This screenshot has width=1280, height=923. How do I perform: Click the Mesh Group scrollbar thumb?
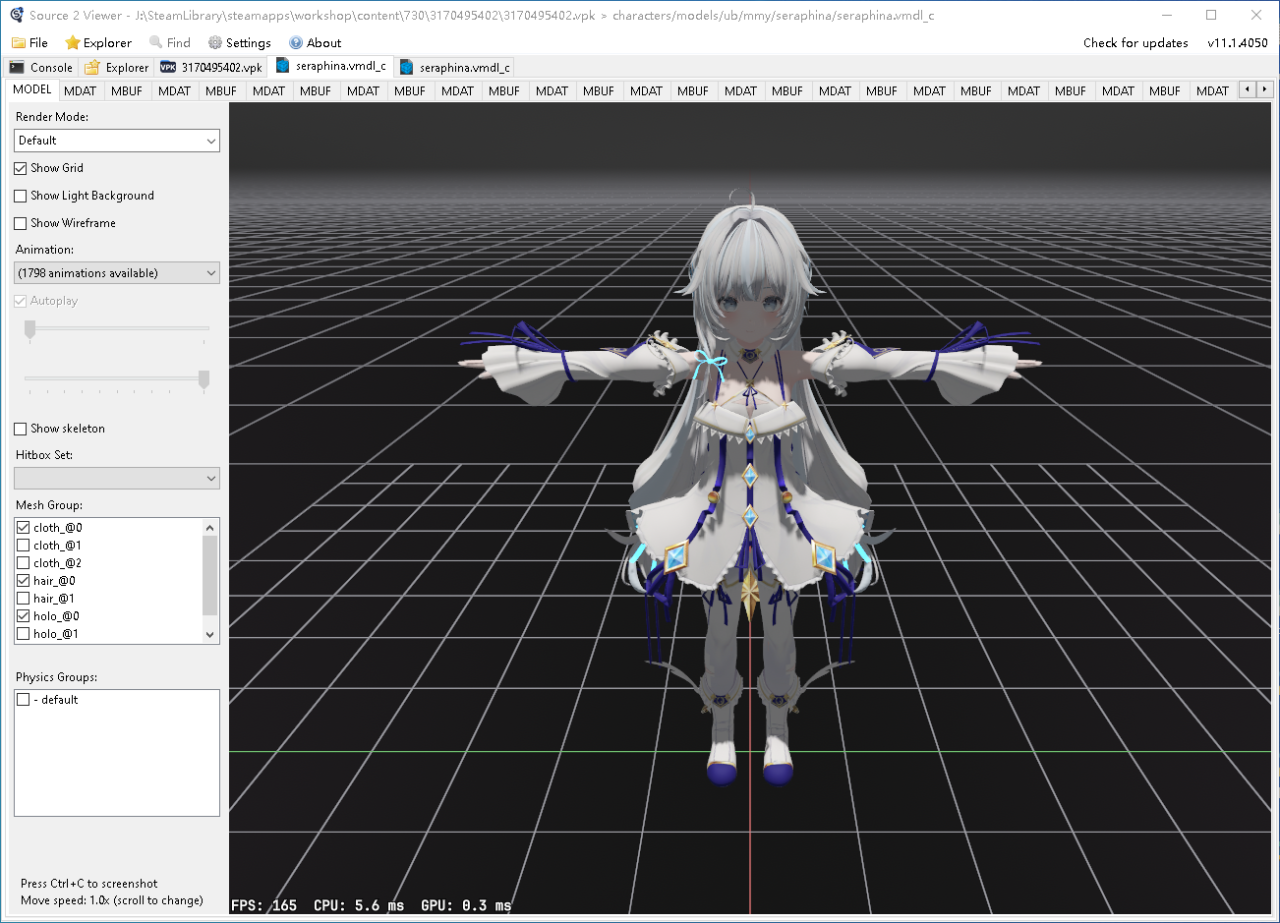coord(210,575)
